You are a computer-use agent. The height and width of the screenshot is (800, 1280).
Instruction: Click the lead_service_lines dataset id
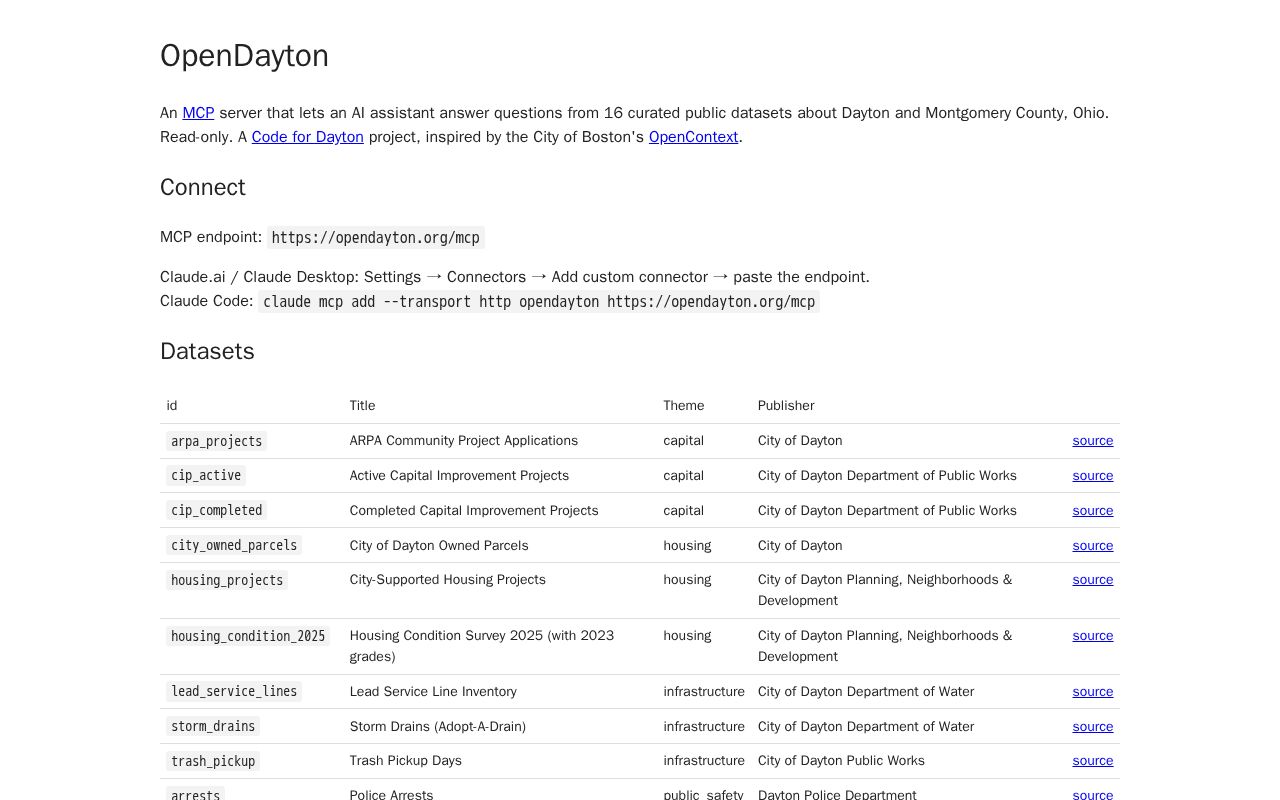[x=234, y=692]
